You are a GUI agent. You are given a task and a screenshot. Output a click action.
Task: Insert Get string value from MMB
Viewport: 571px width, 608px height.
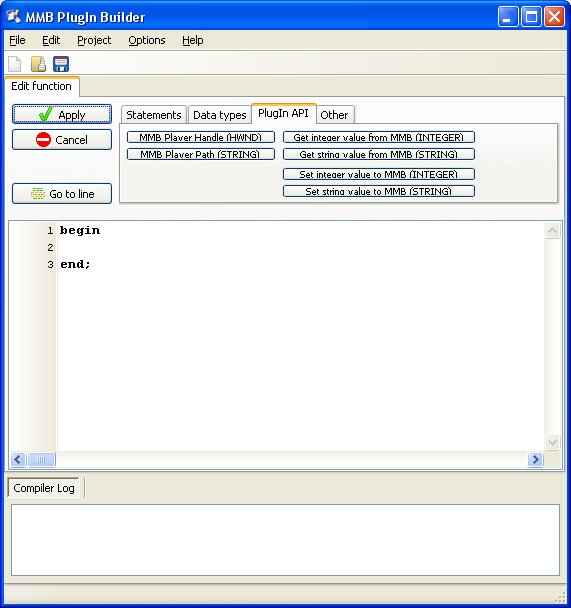pos(379,154)
